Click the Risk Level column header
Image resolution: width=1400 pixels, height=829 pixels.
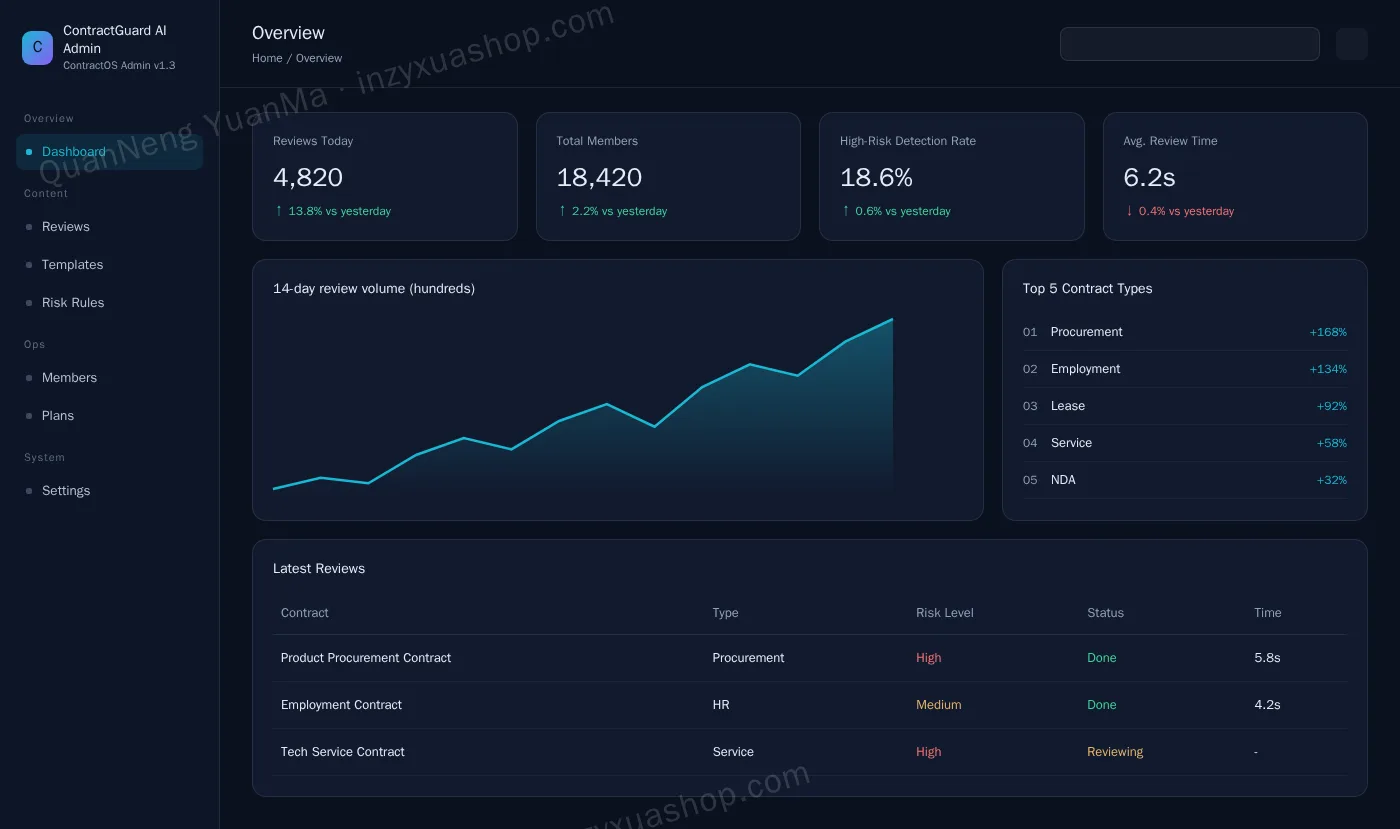click(945, 613)
